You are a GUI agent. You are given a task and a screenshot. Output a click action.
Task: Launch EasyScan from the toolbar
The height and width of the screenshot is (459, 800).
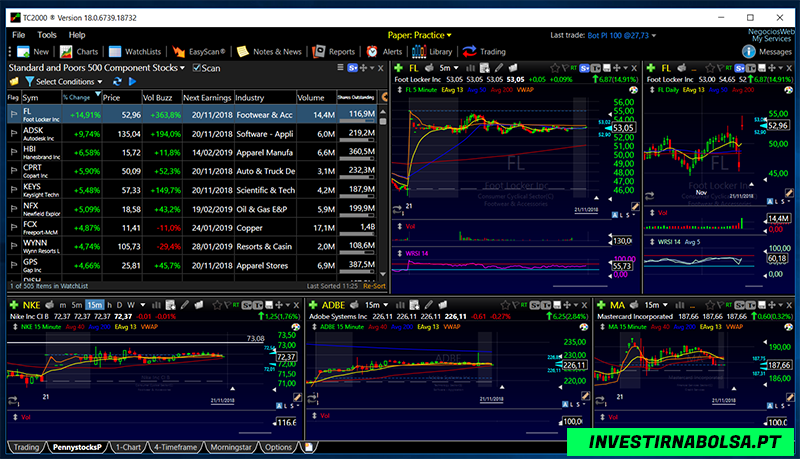[x=198, y=52]
